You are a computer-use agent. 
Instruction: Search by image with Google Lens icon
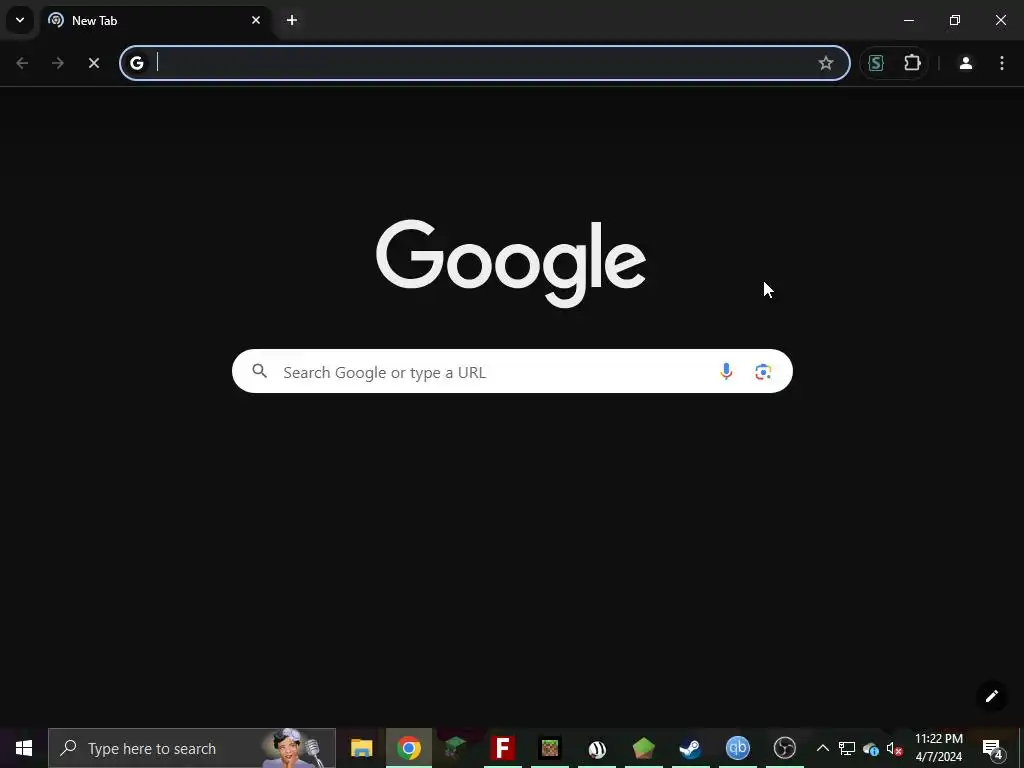[763, 372]
